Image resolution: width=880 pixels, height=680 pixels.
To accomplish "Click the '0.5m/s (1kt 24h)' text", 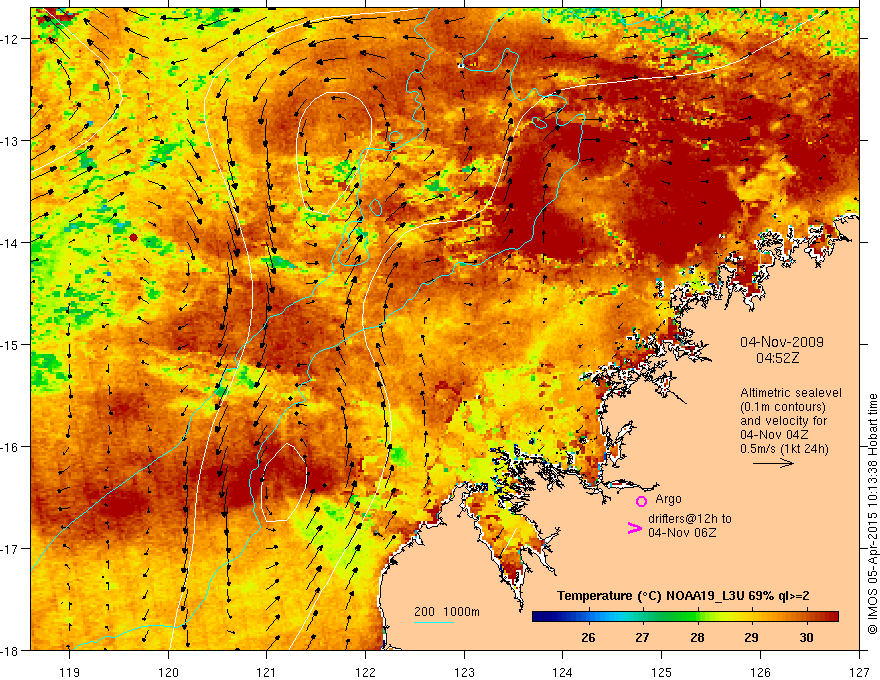I will (784, 449).
